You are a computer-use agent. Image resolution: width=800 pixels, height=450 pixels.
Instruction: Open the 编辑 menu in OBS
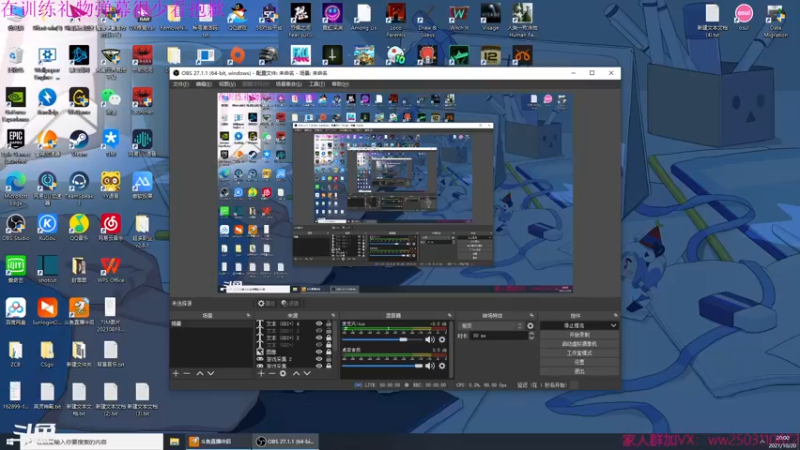pos(204,84)
